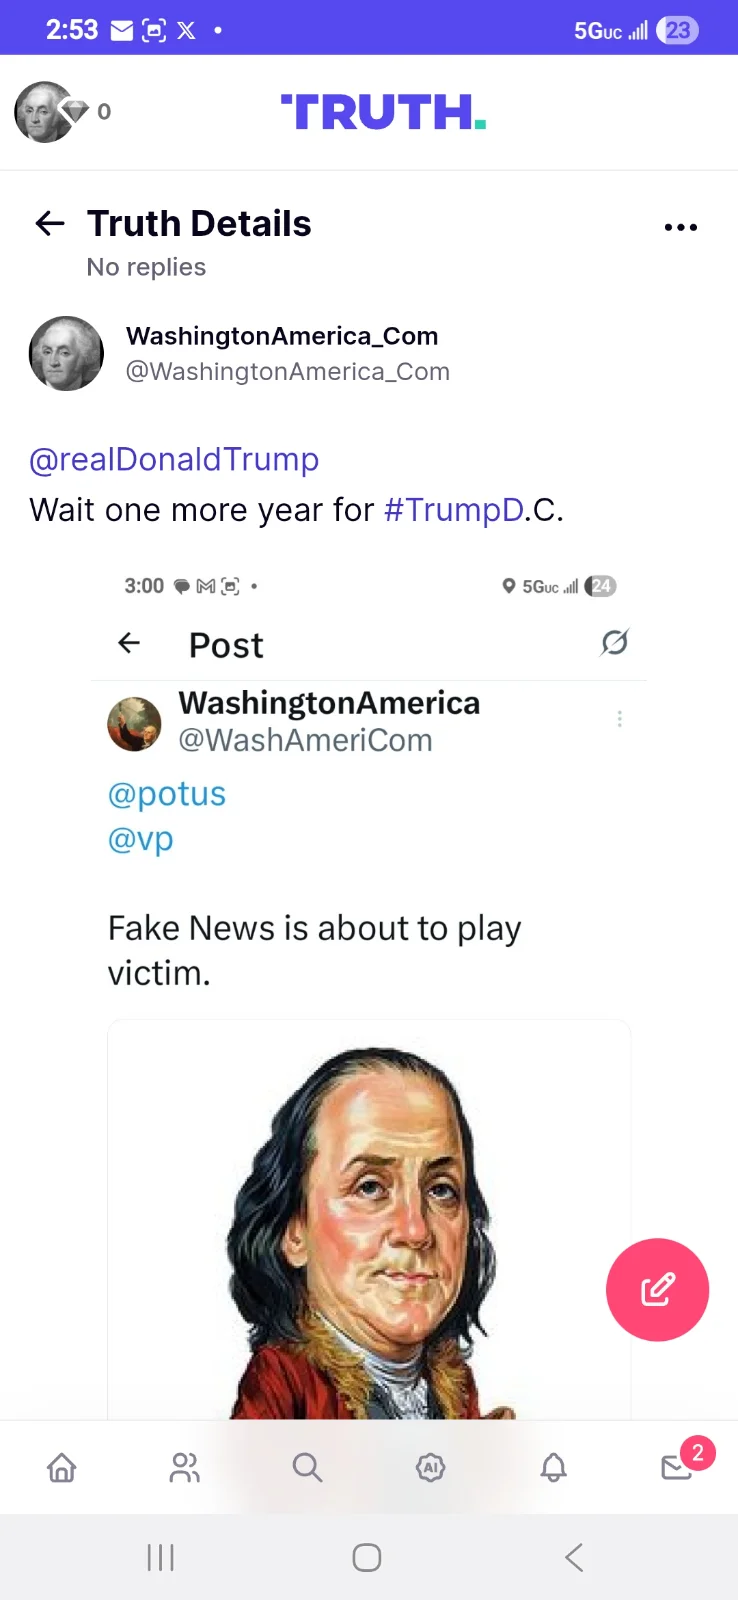Open the Notifications bell
The height and width of the screenshot is (1600, 738).
pos(553,1467)
